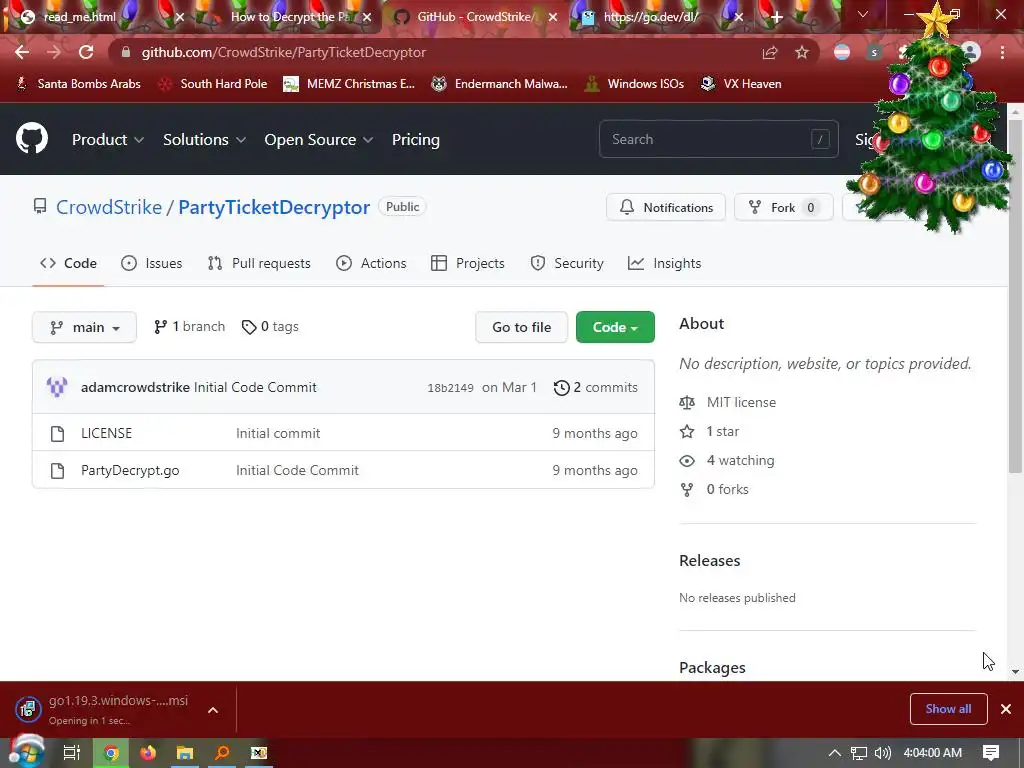Viewport: 1024px width, 768px height.
Task: Fork the repository
Action: (x=784, y=207)
